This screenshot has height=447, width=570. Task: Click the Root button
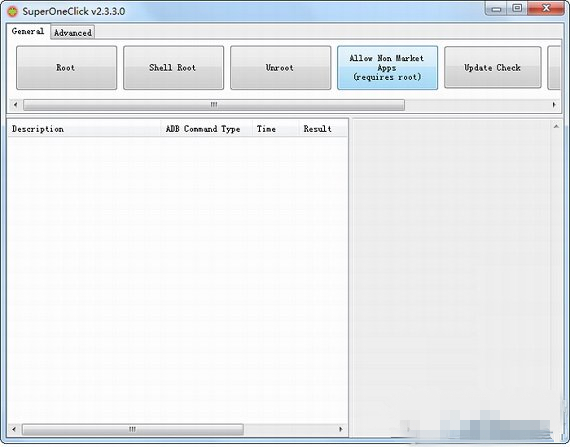coord(67,68)
